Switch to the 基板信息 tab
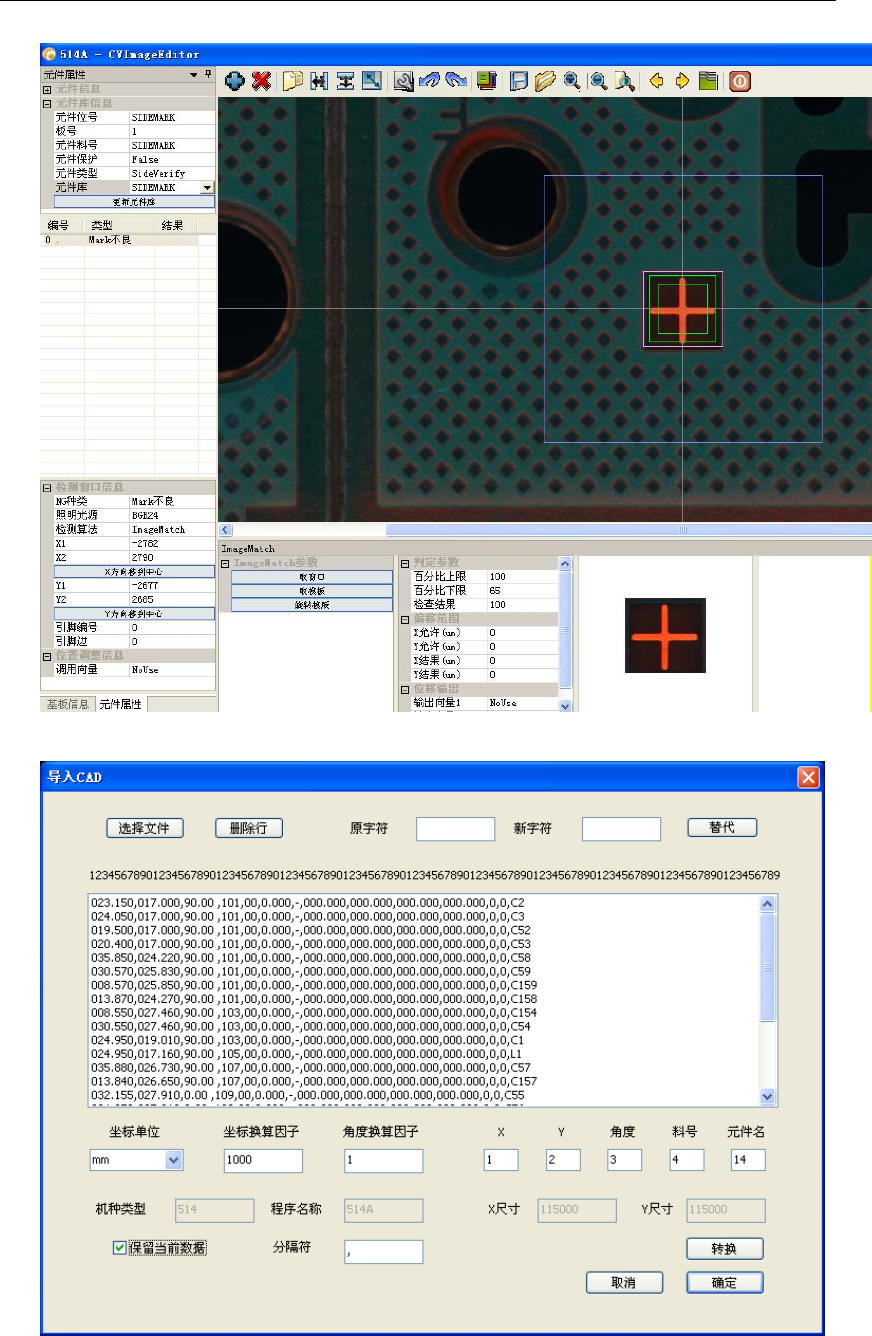This screenshot has width=872, height=1336. 66,704
